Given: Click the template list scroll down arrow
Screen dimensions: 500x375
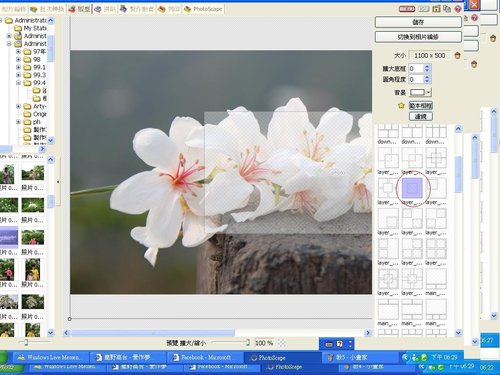Looking at the screenshot, I should 458,332.
